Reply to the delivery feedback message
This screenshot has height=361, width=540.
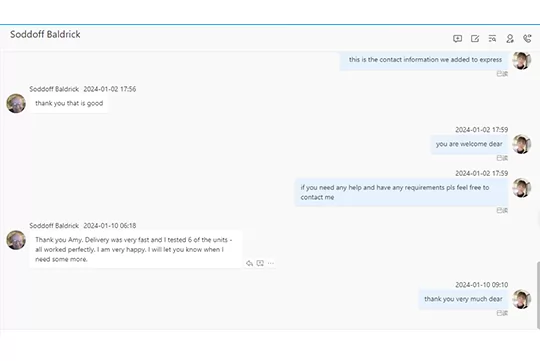pyautogui.click(x=250, y=264)
